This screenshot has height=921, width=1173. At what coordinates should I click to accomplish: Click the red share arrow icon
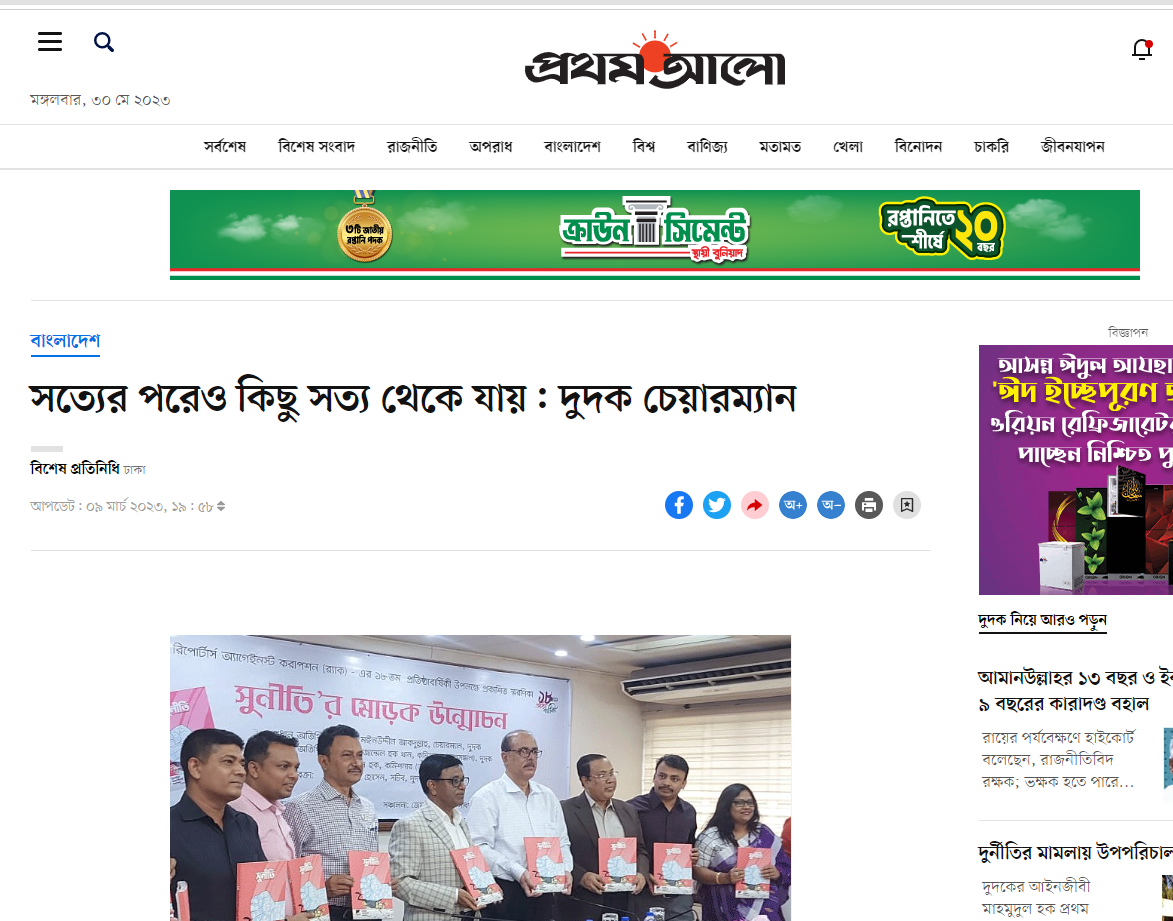[x=755, y=505]
